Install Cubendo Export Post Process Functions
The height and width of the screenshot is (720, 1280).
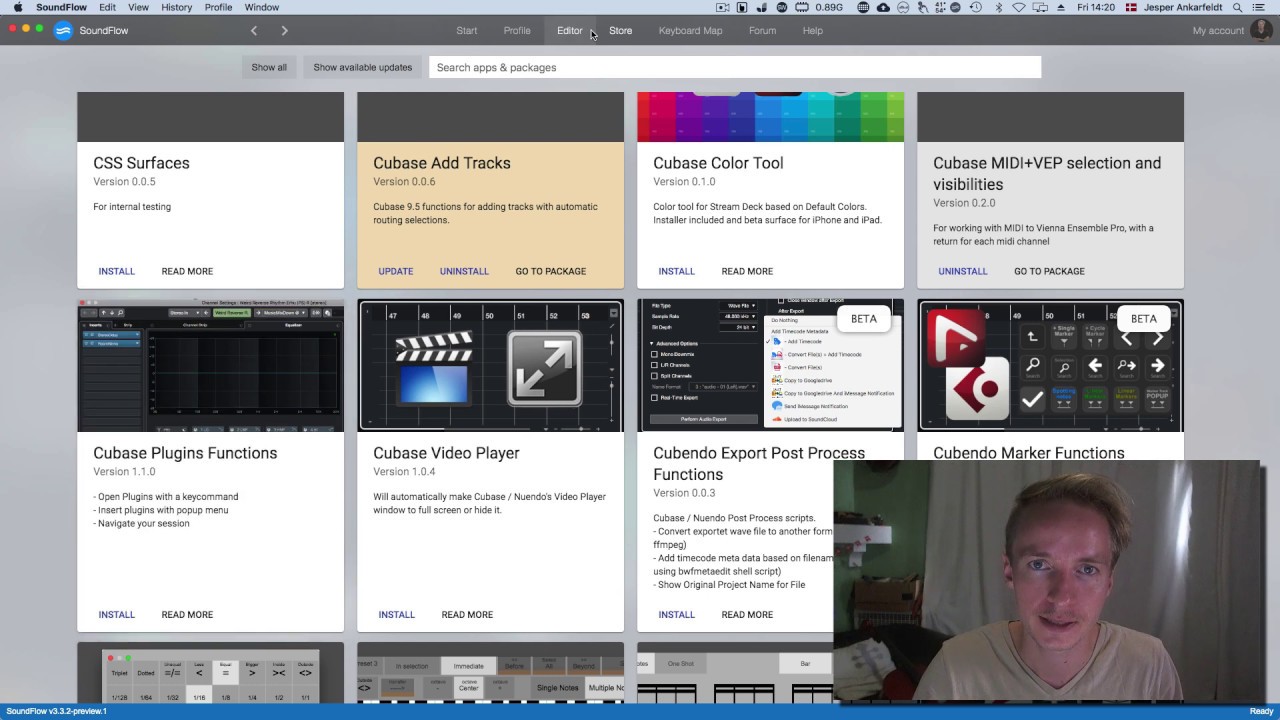(676, 615)
